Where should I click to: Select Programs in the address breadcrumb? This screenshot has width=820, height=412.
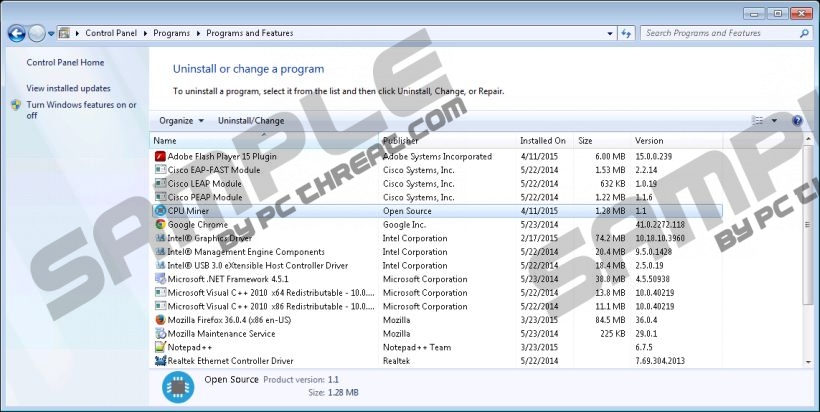click(x=172, y=33)
